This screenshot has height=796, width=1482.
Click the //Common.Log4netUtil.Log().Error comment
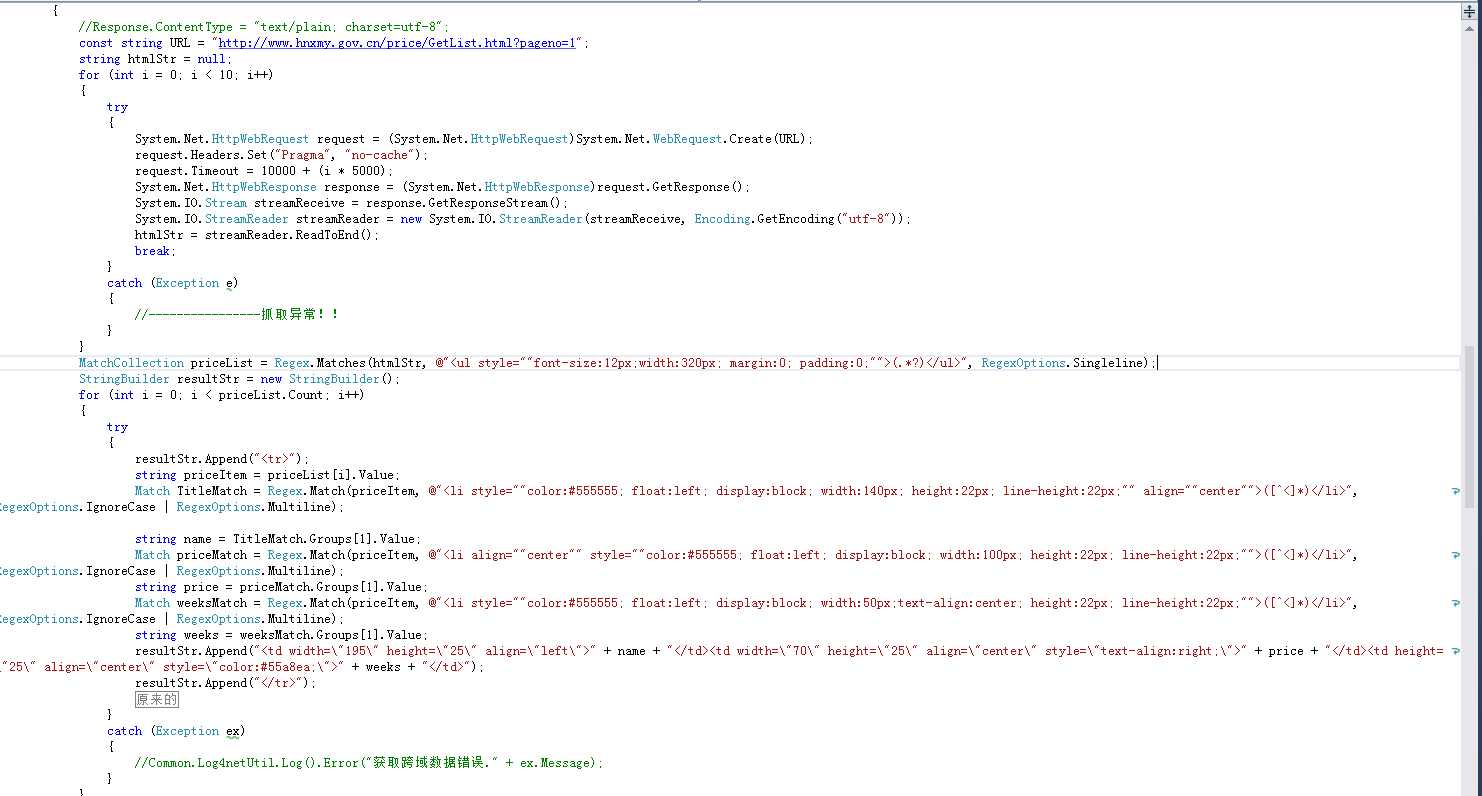tap(369, 763)
